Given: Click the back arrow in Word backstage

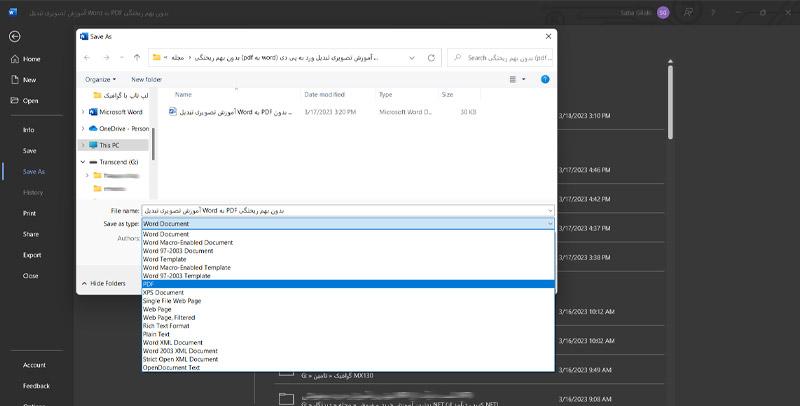Looking at the screenshot, I should [15, 36].
